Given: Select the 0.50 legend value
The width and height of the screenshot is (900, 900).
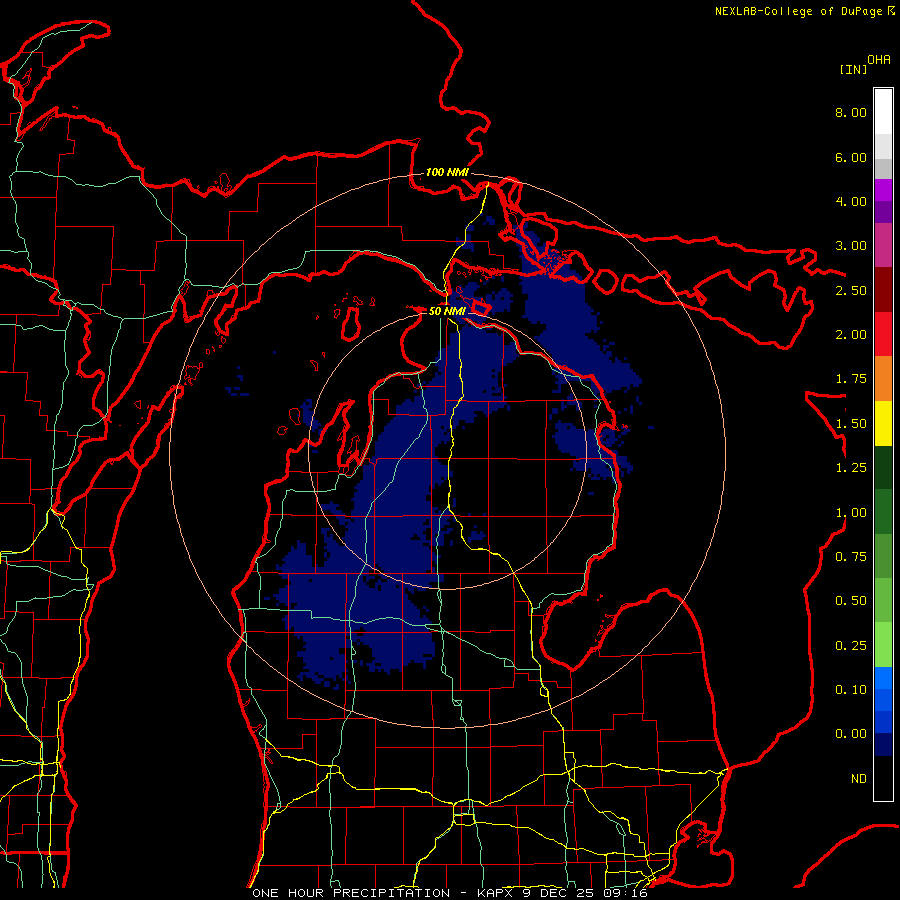Looking at the screenshot, I should (x=851, y=601).
